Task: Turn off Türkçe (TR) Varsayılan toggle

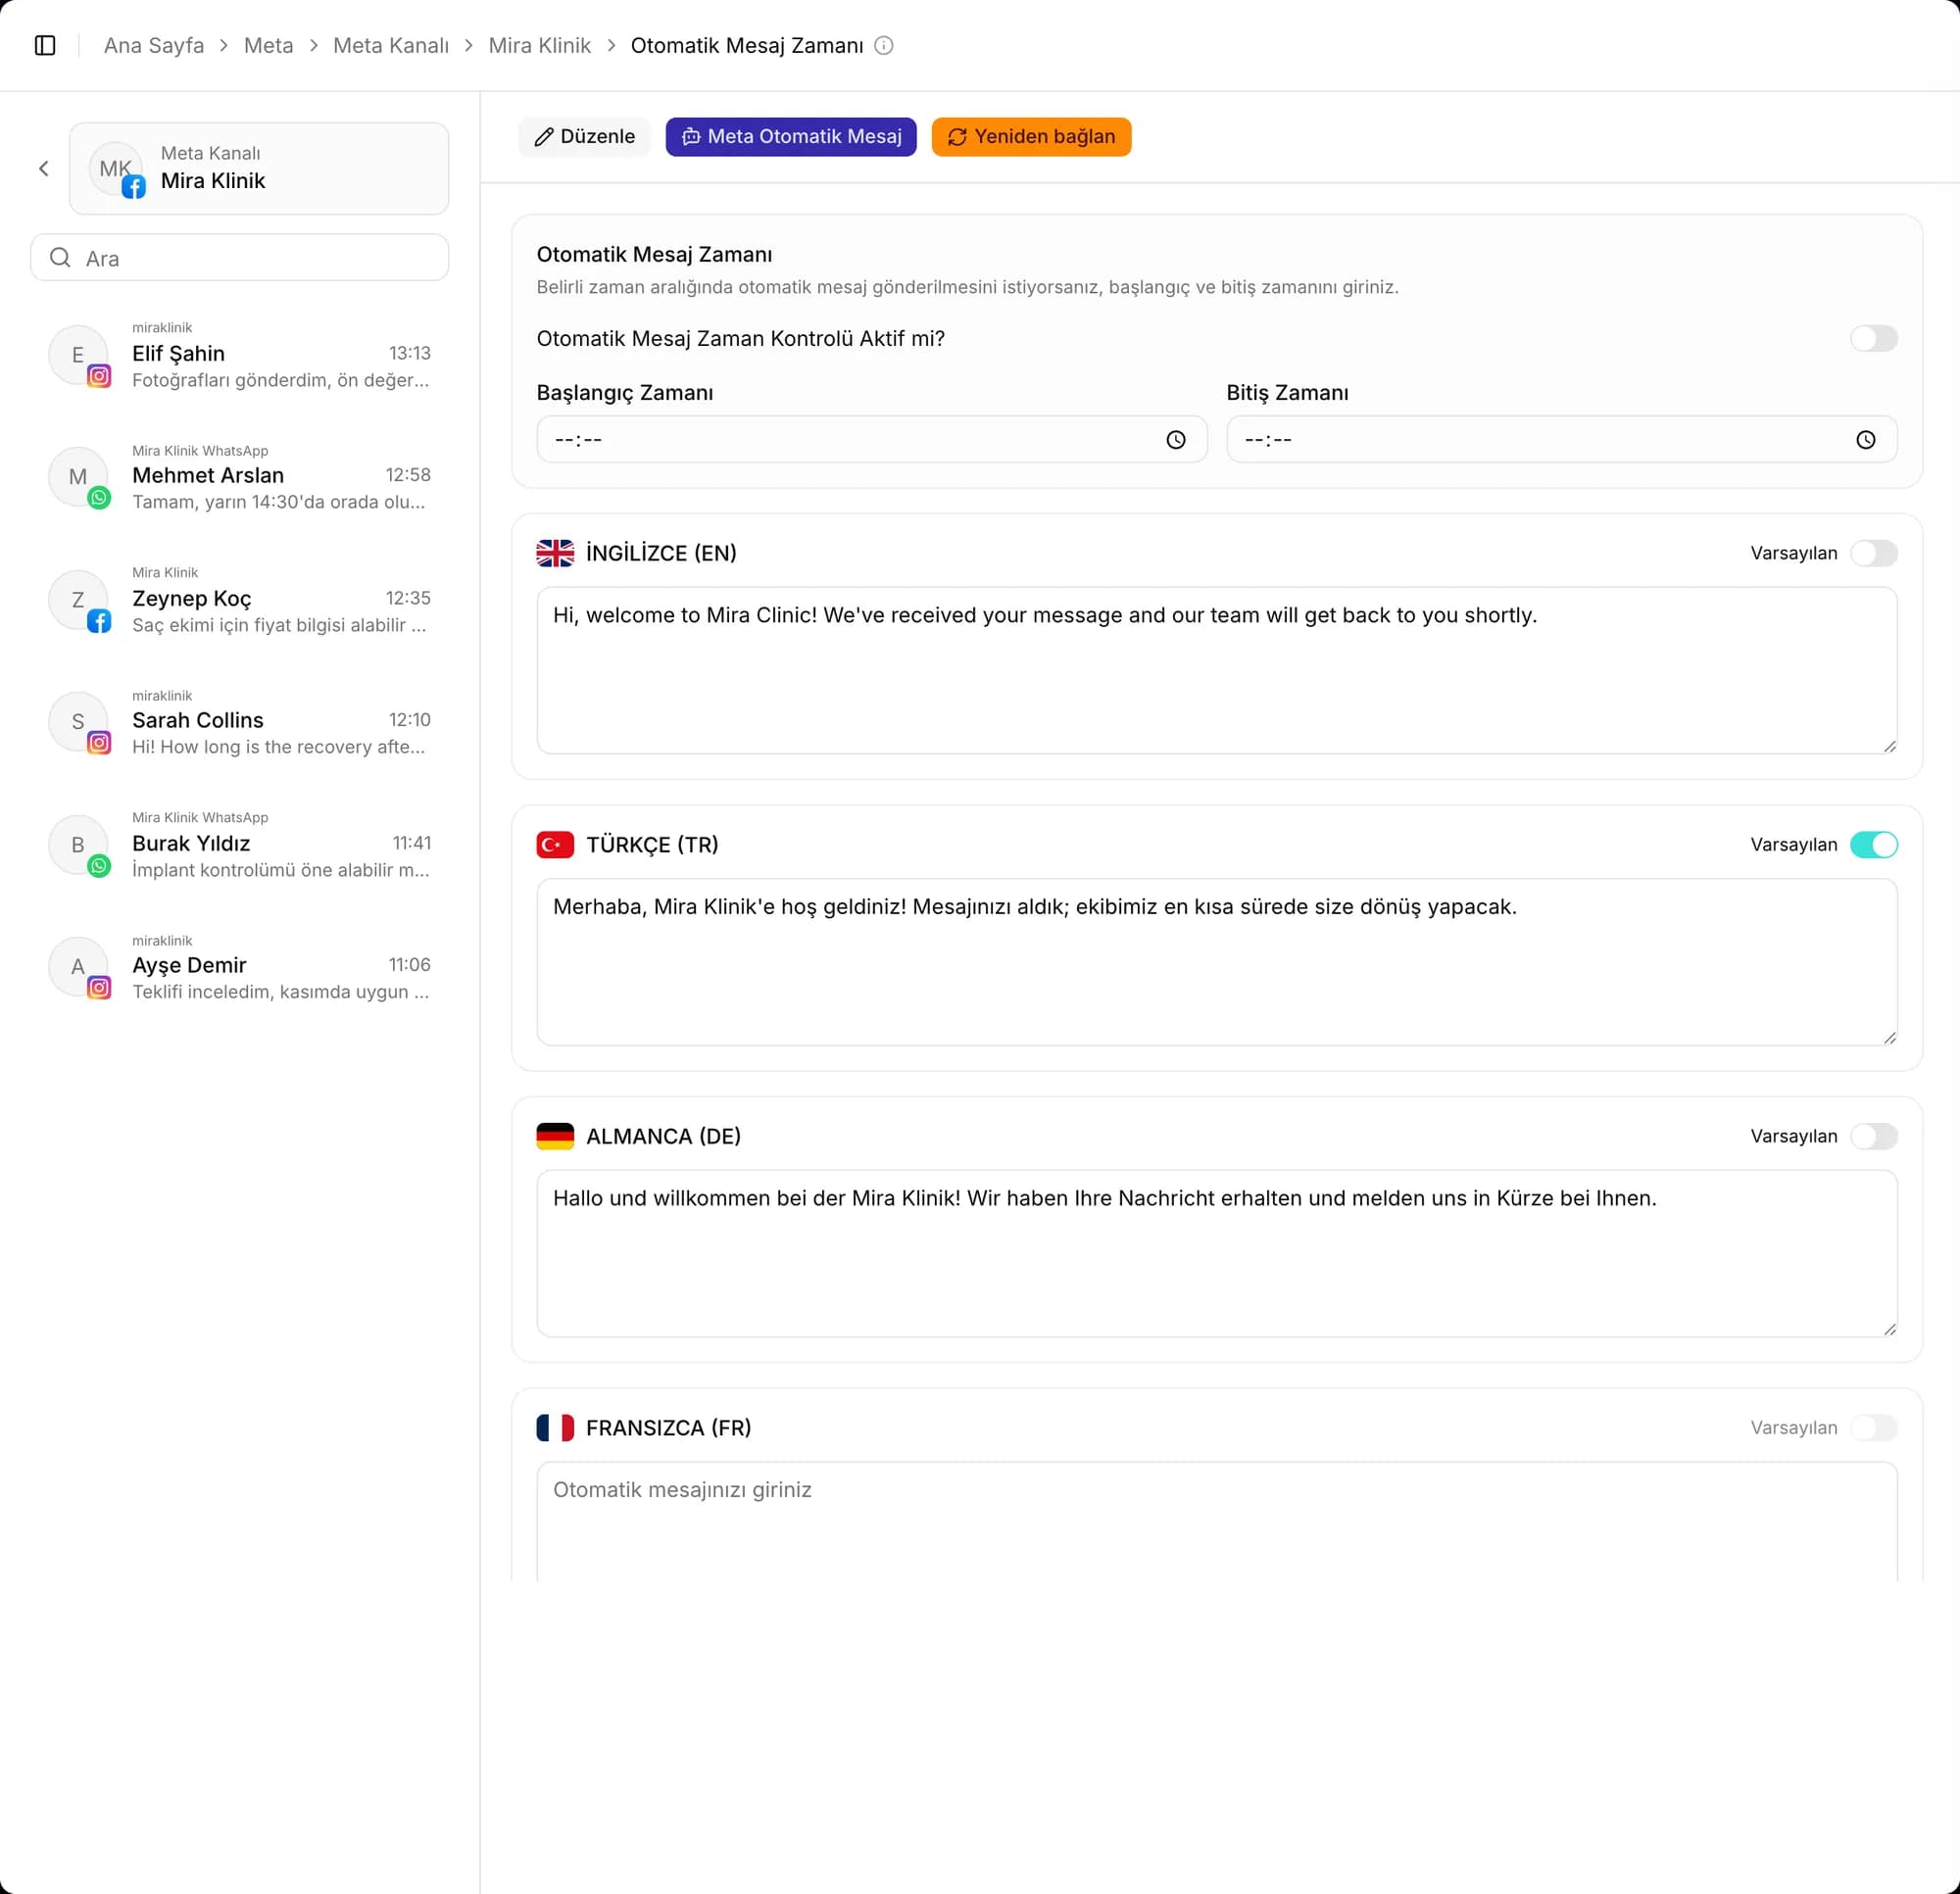Action: coord(1873,845)
